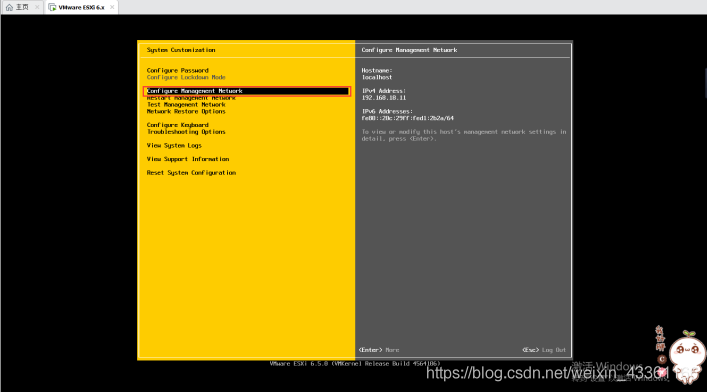The width and height of the screenshot is (708, 392).
Task: Click the IPv6 Addresses label
Action: (387, 111)
